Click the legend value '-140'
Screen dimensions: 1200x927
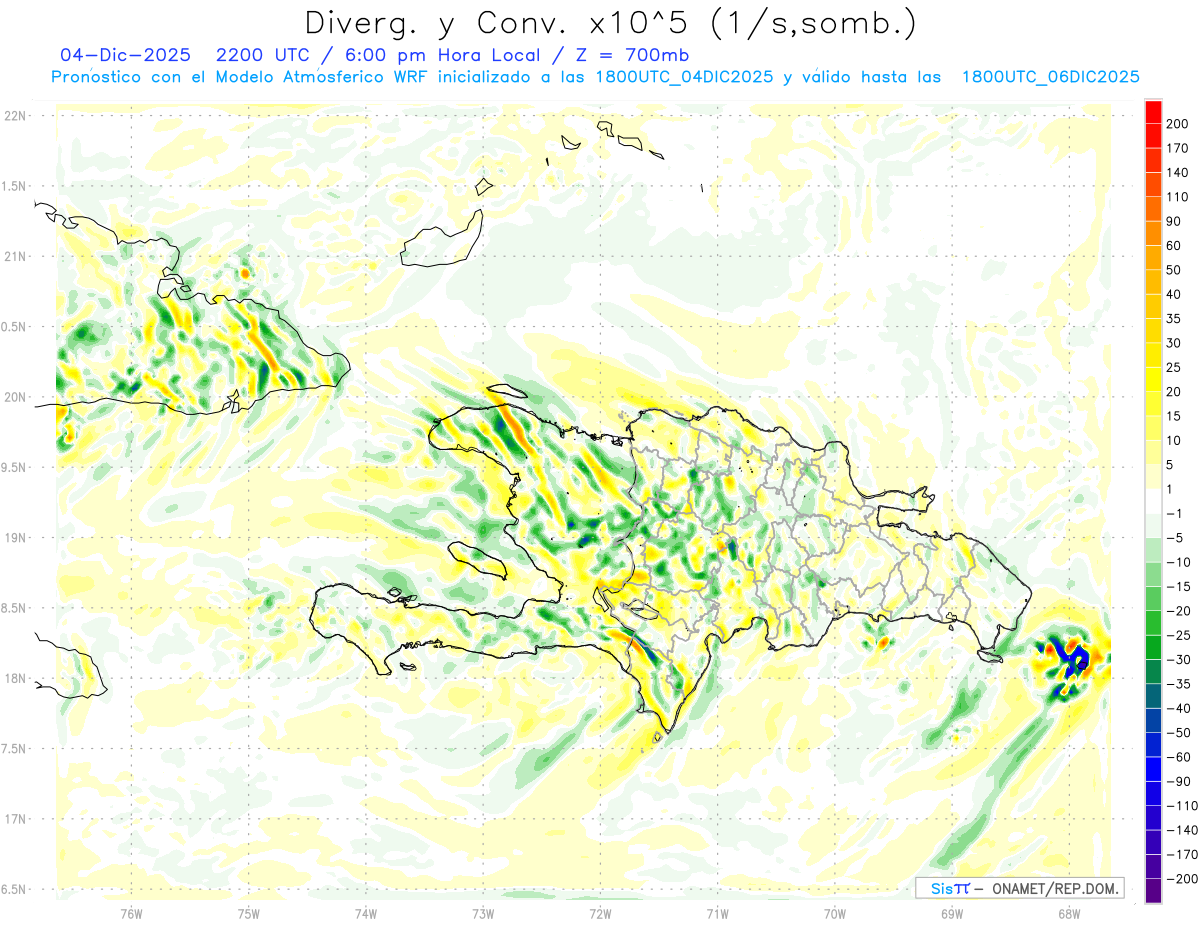tap(1183, 830)
